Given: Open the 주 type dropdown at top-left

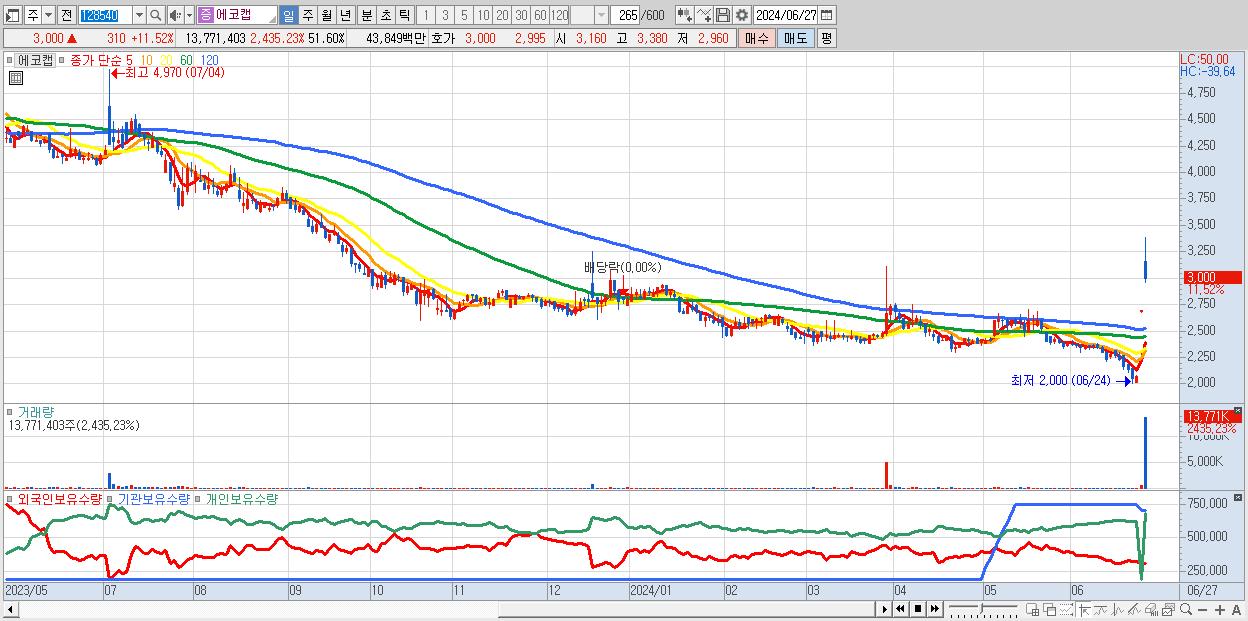Looking at the screenshot, I should (x=49, y=15).
